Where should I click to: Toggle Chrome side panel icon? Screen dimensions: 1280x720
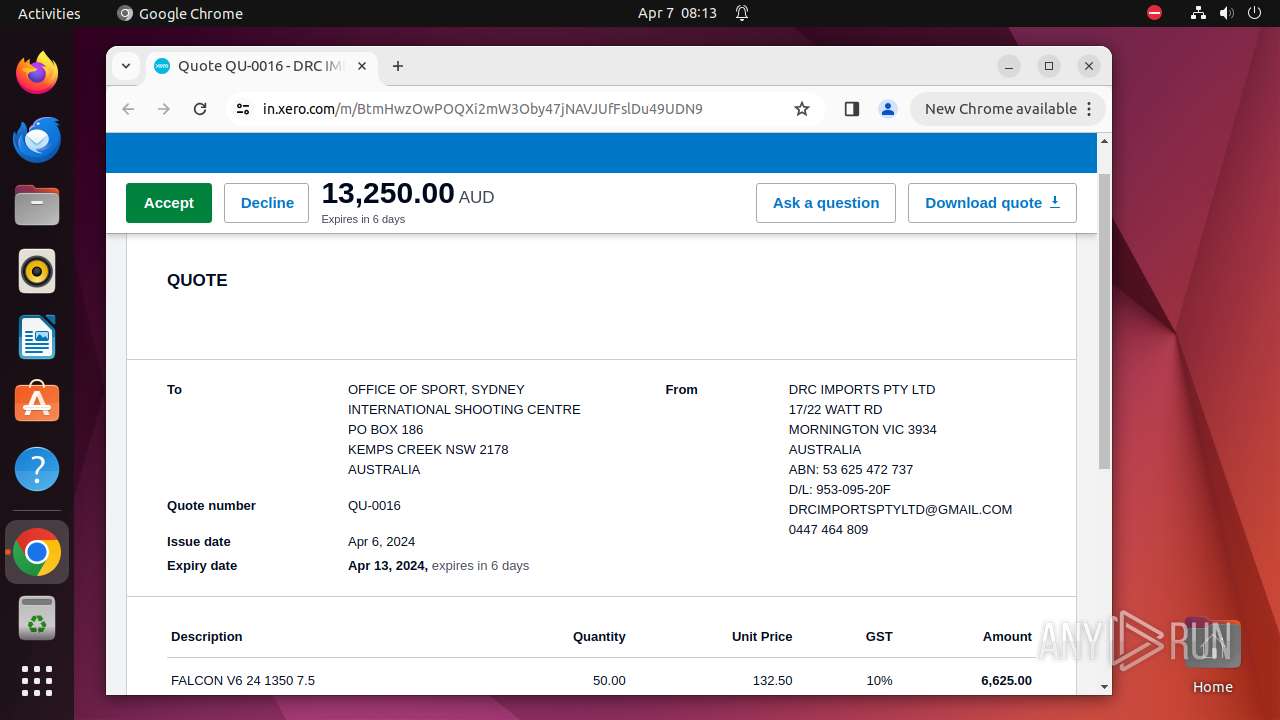tap(852, 109)
